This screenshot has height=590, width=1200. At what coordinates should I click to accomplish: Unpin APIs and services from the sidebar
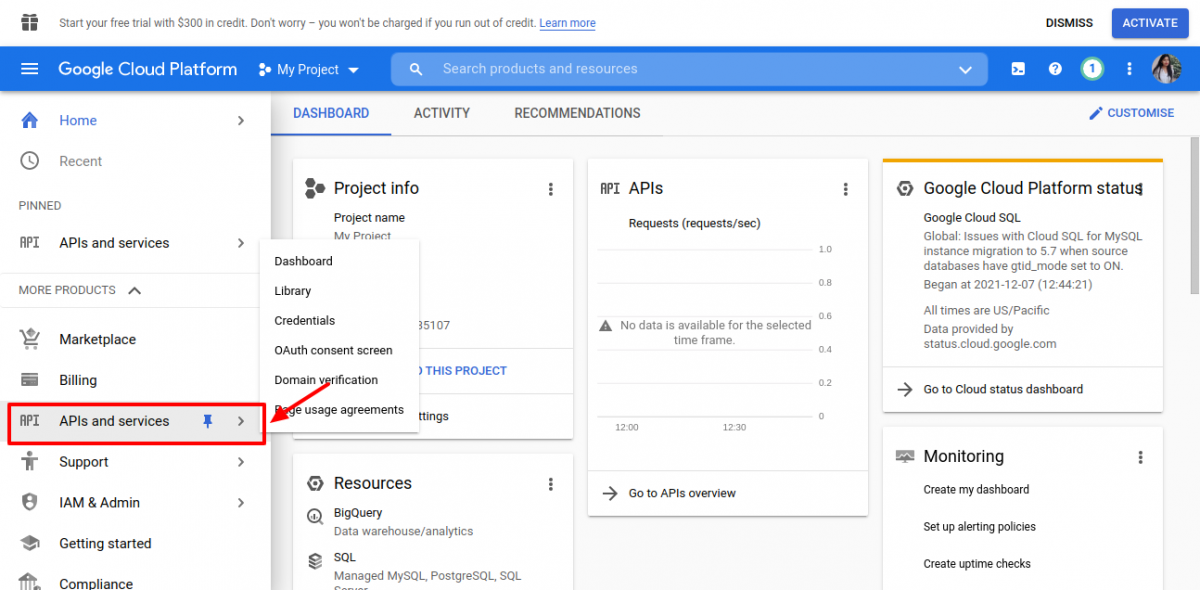click(207, 421)
